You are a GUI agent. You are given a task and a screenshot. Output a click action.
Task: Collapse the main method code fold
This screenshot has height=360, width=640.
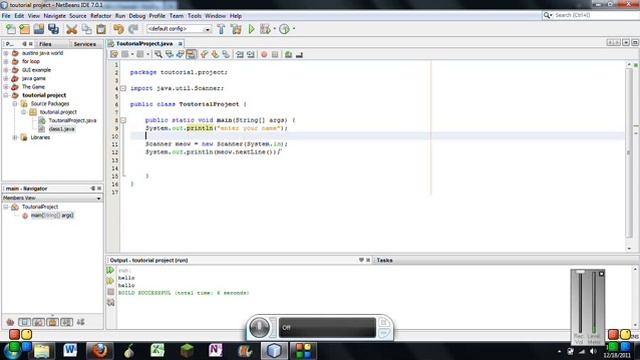123,120
